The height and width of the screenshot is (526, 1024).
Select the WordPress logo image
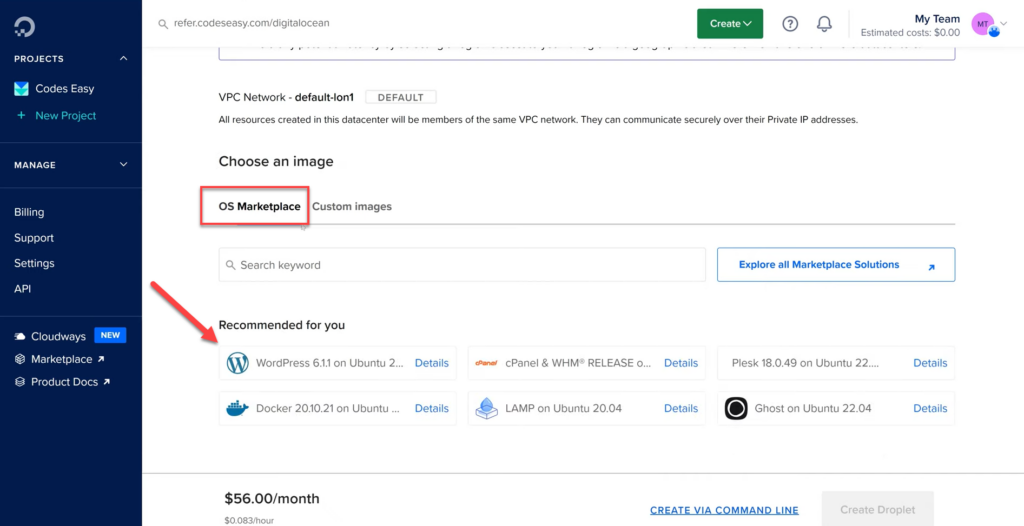coord(238,363)
